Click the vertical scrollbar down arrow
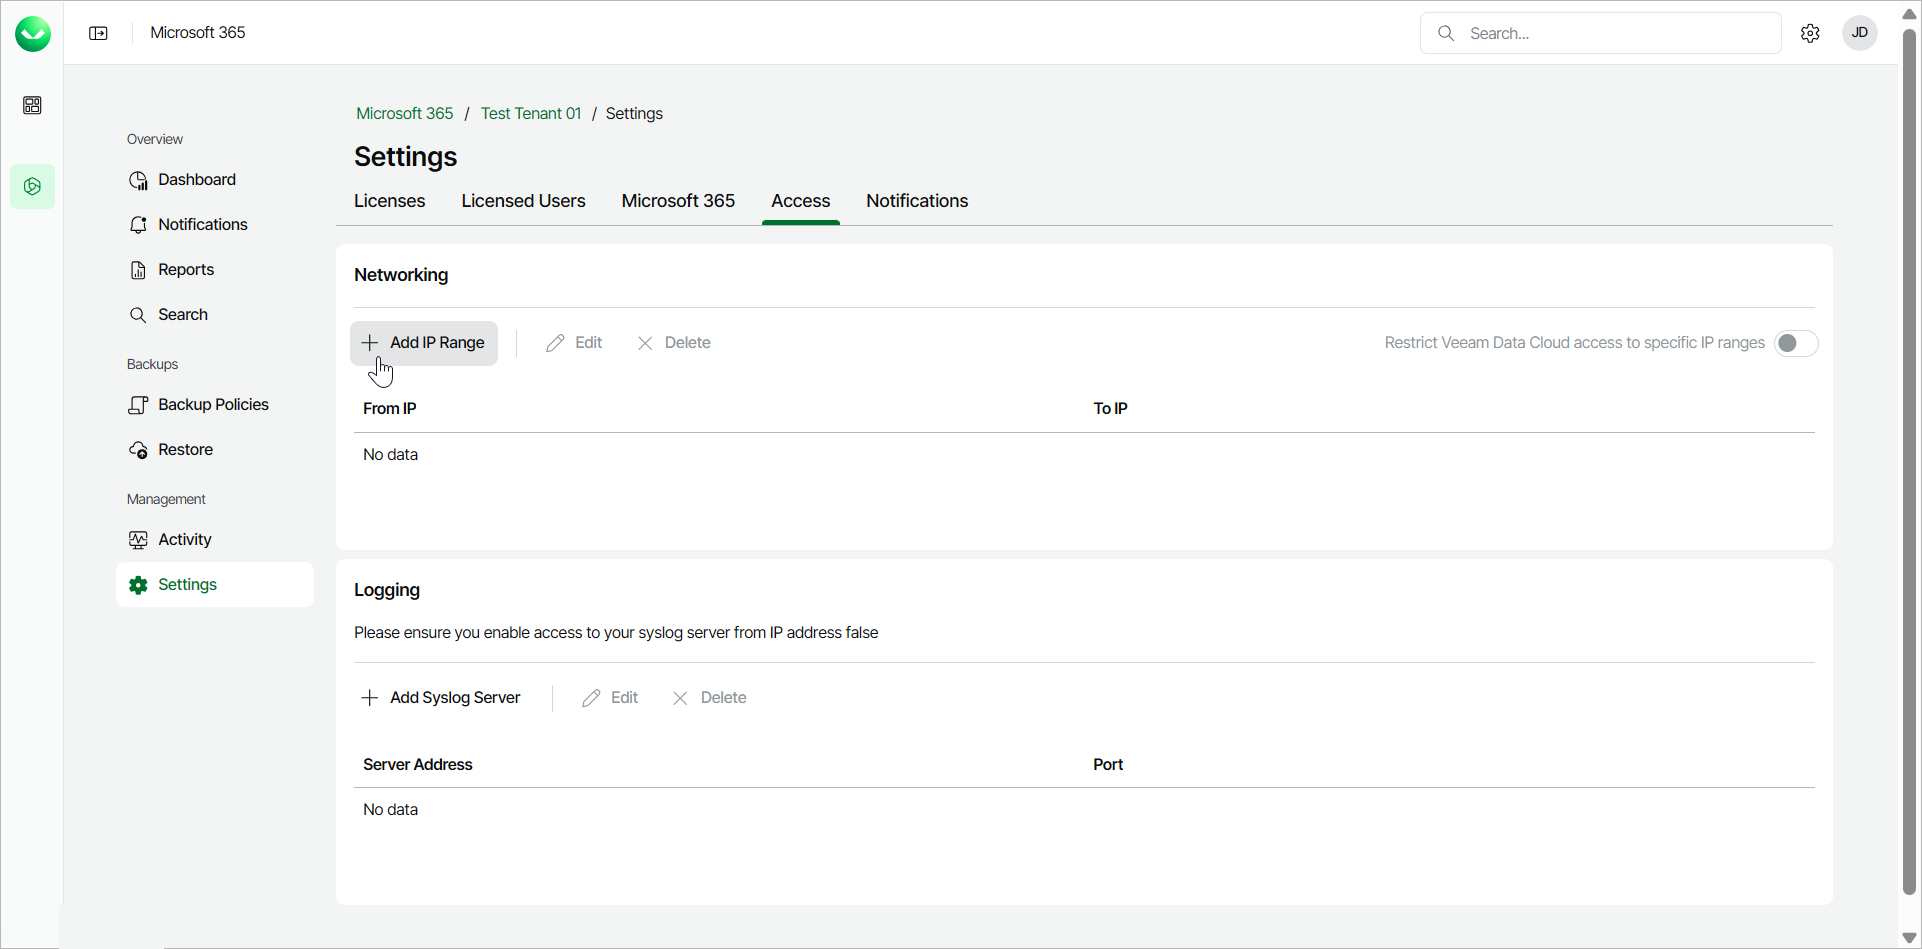 tap(1909, 938)
